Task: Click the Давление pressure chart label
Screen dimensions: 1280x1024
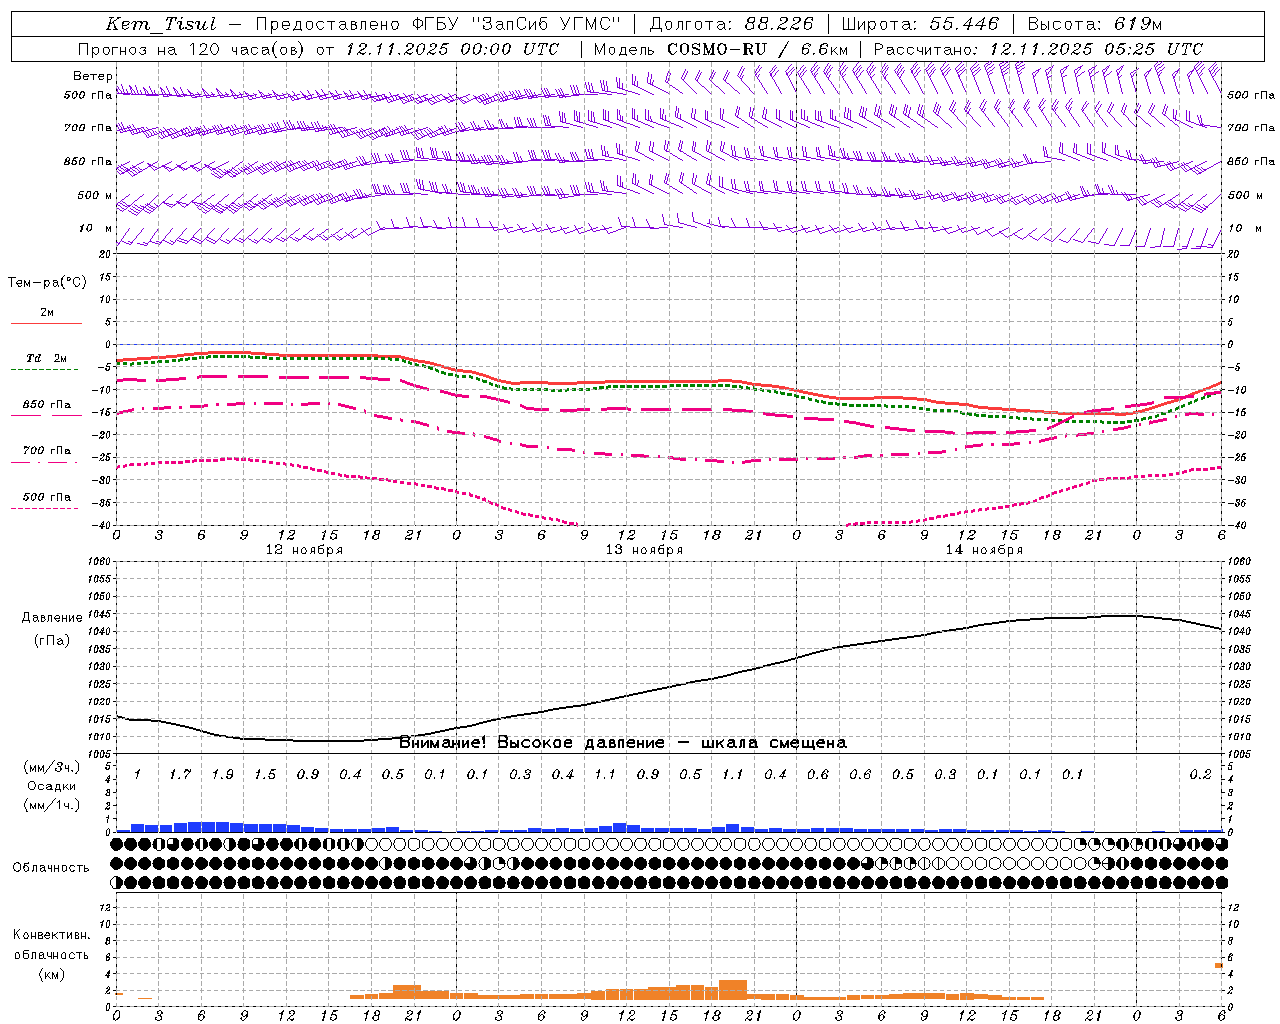Action: click(52, 618)
